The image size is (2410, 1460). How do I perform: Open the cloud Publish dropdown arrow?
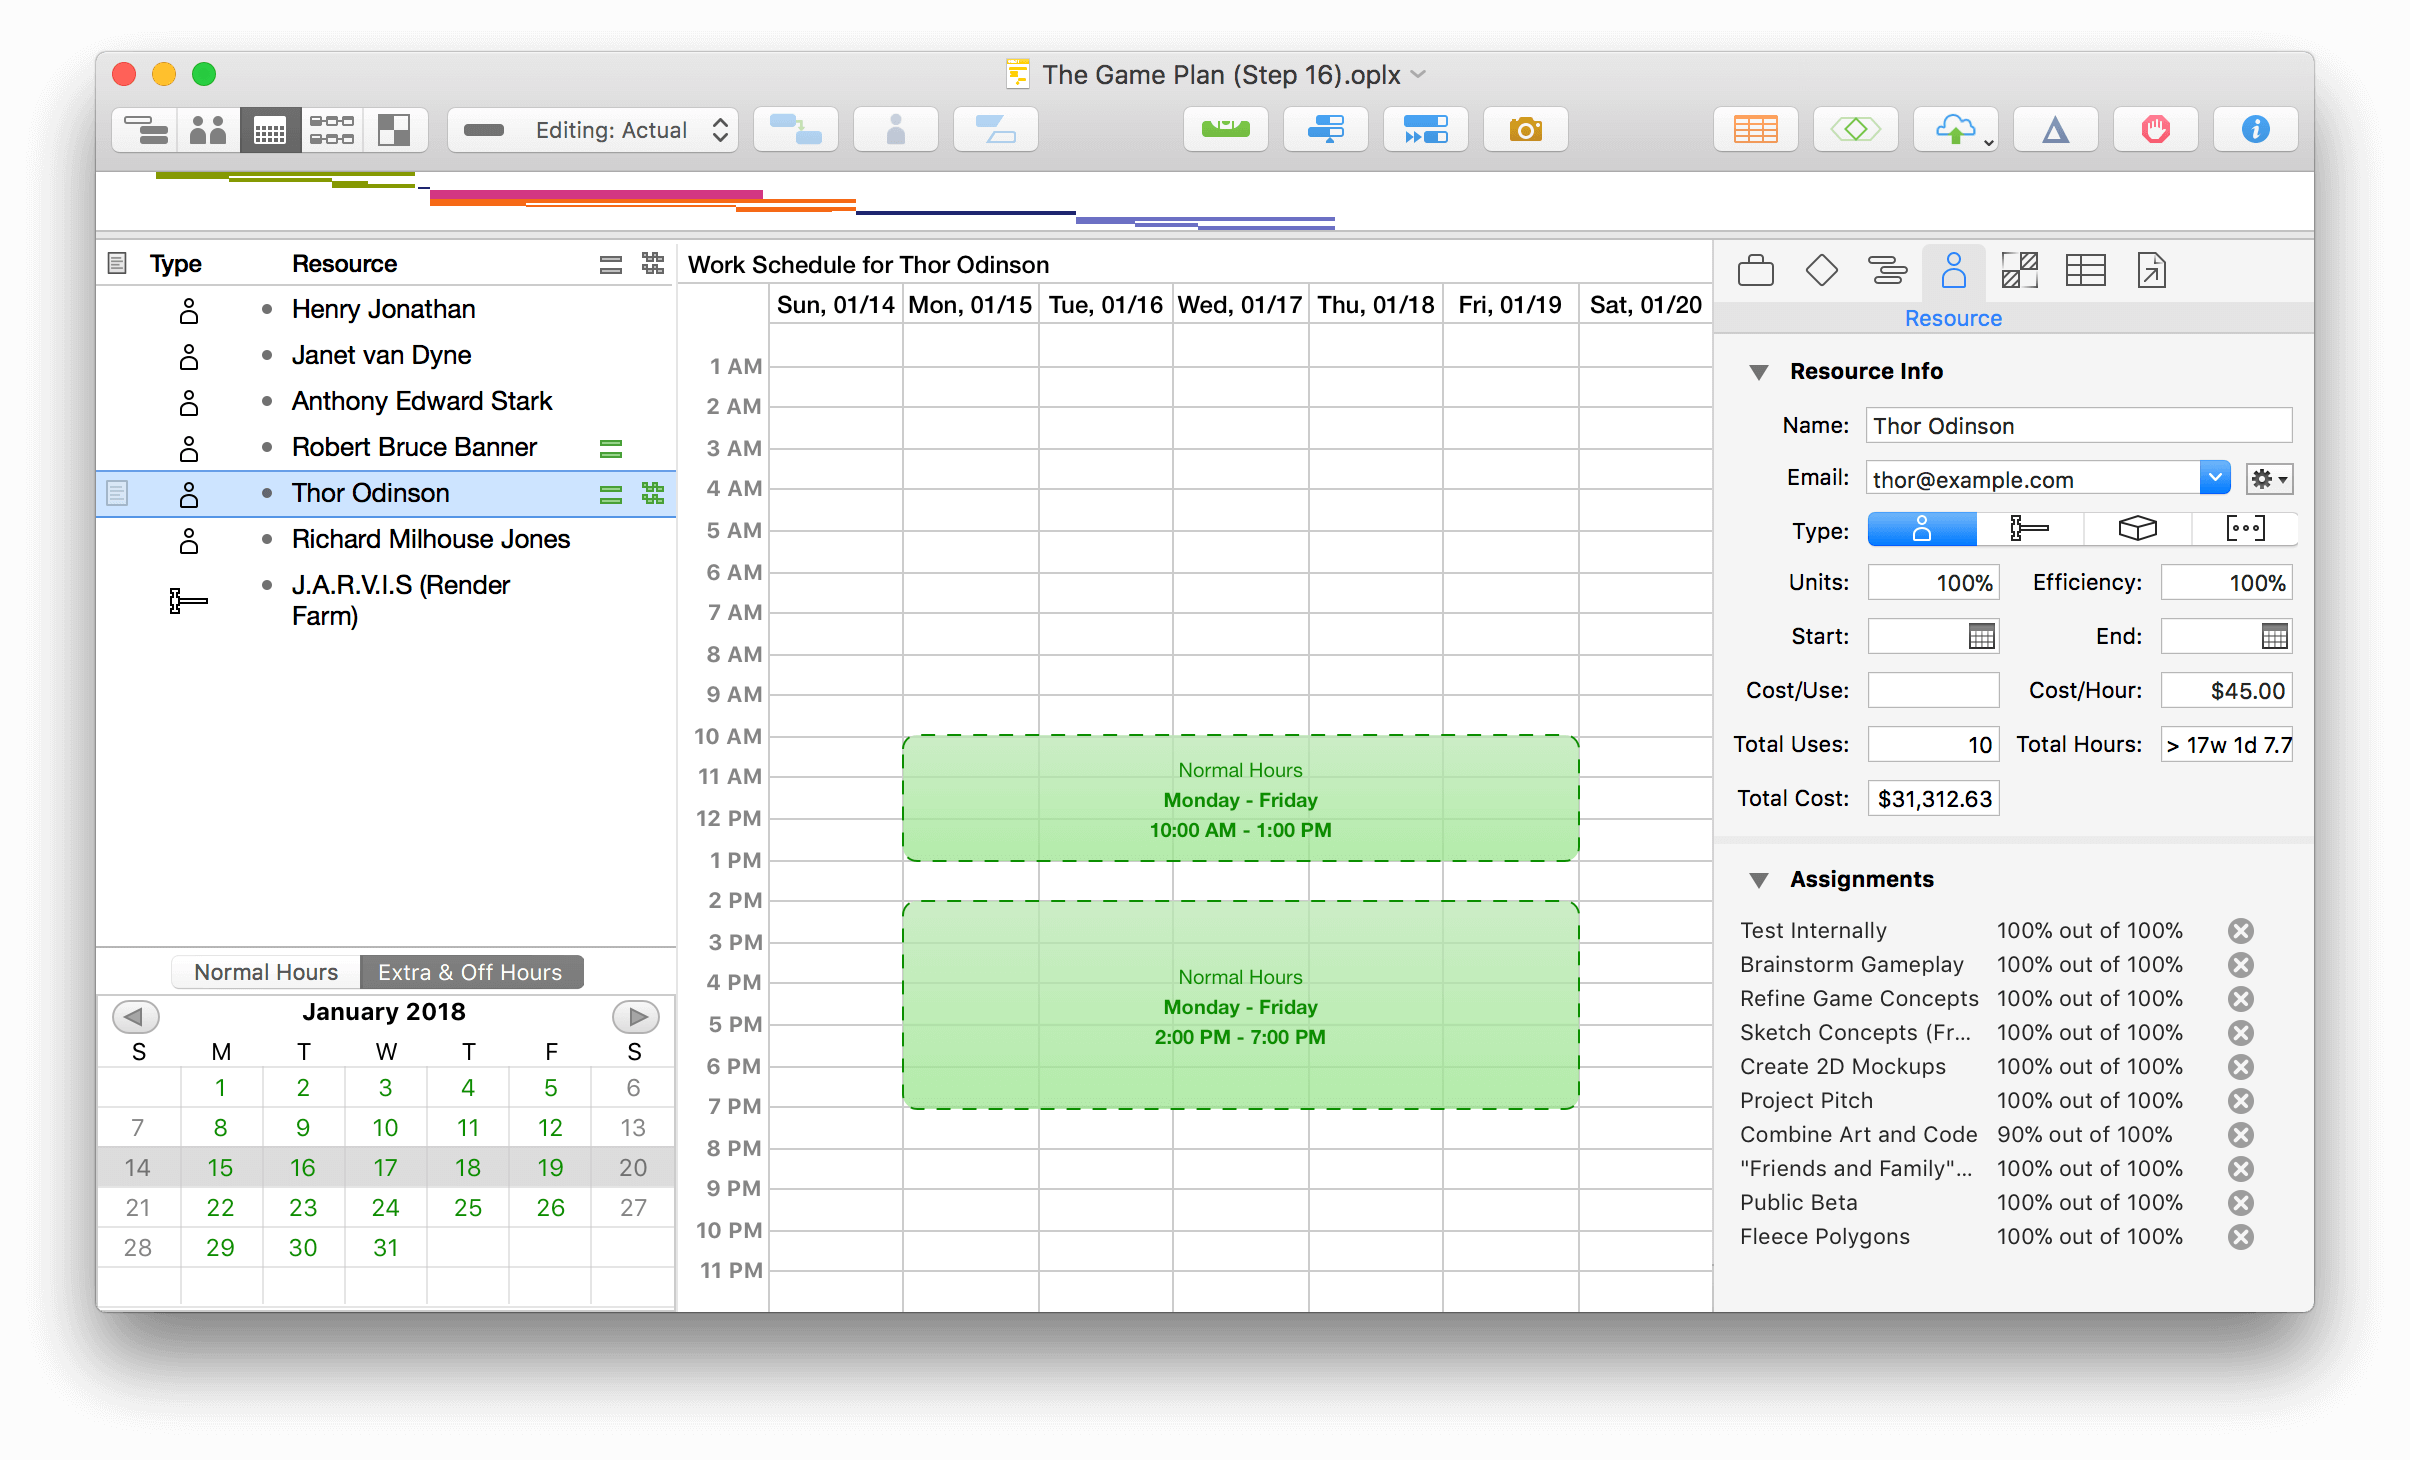click(x=1989, y=142)
